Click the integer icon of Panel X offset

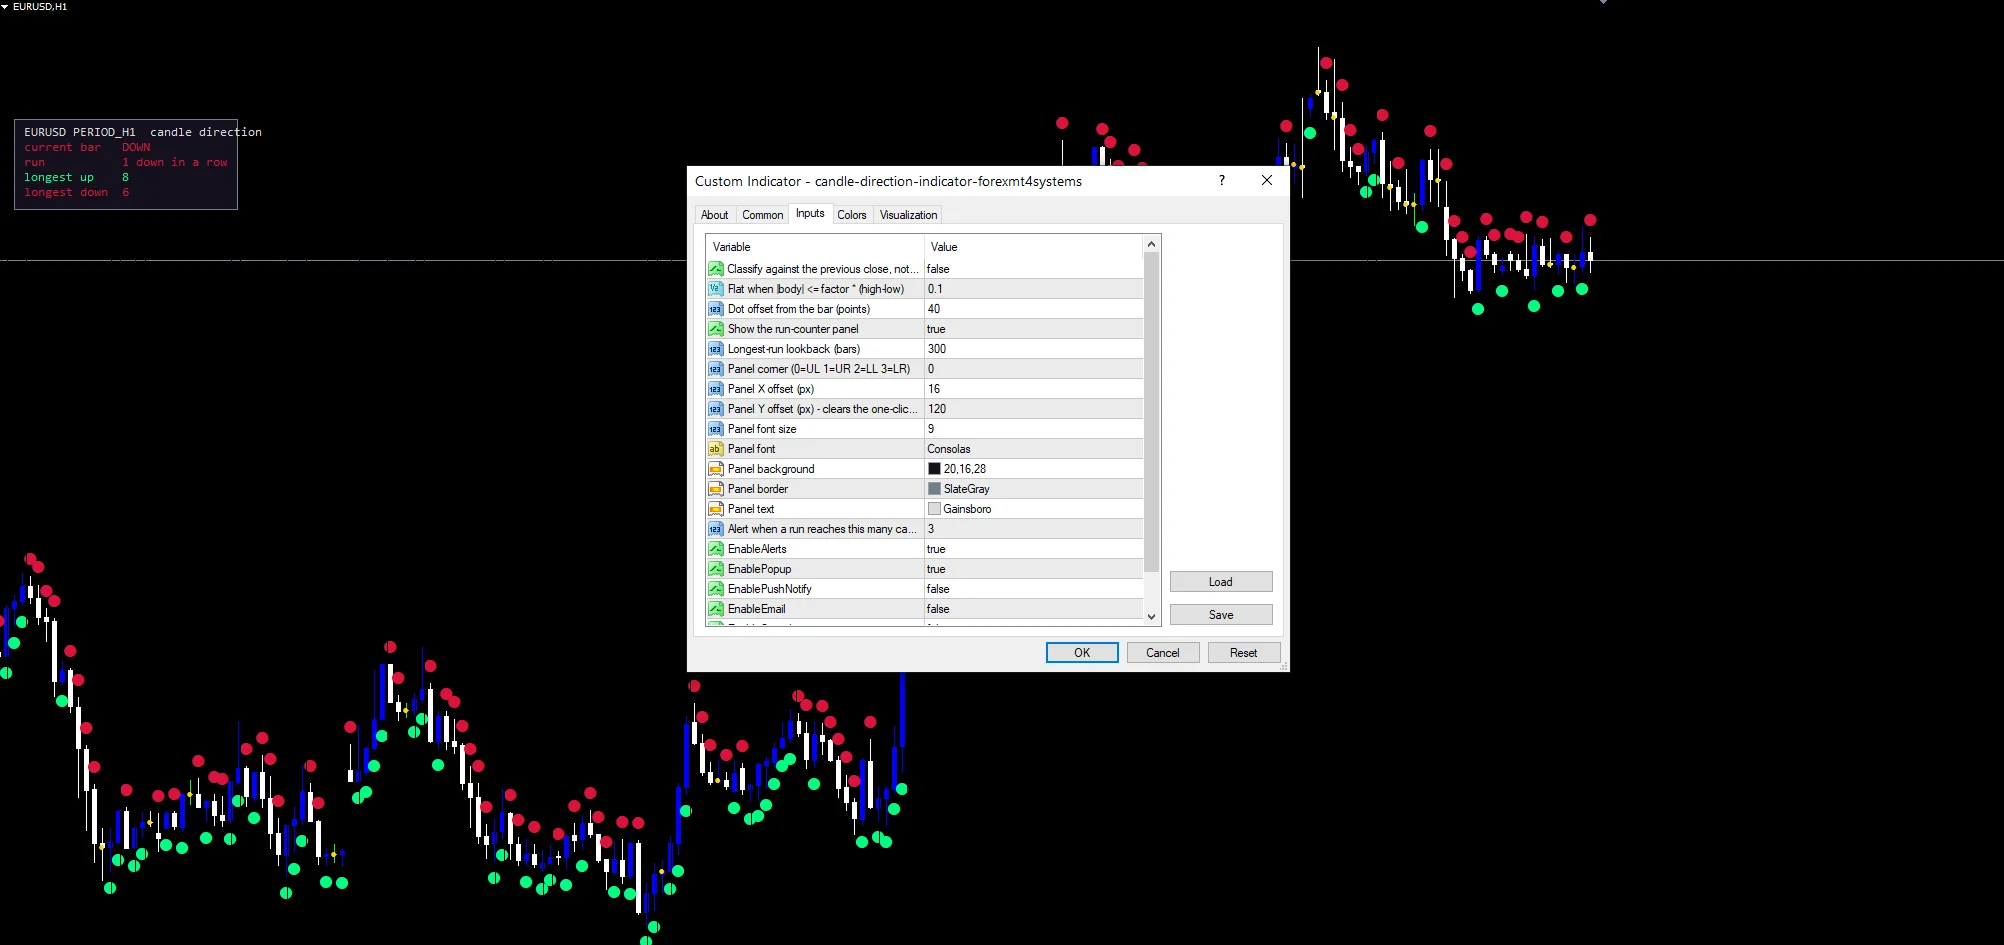tap(715, 389)
